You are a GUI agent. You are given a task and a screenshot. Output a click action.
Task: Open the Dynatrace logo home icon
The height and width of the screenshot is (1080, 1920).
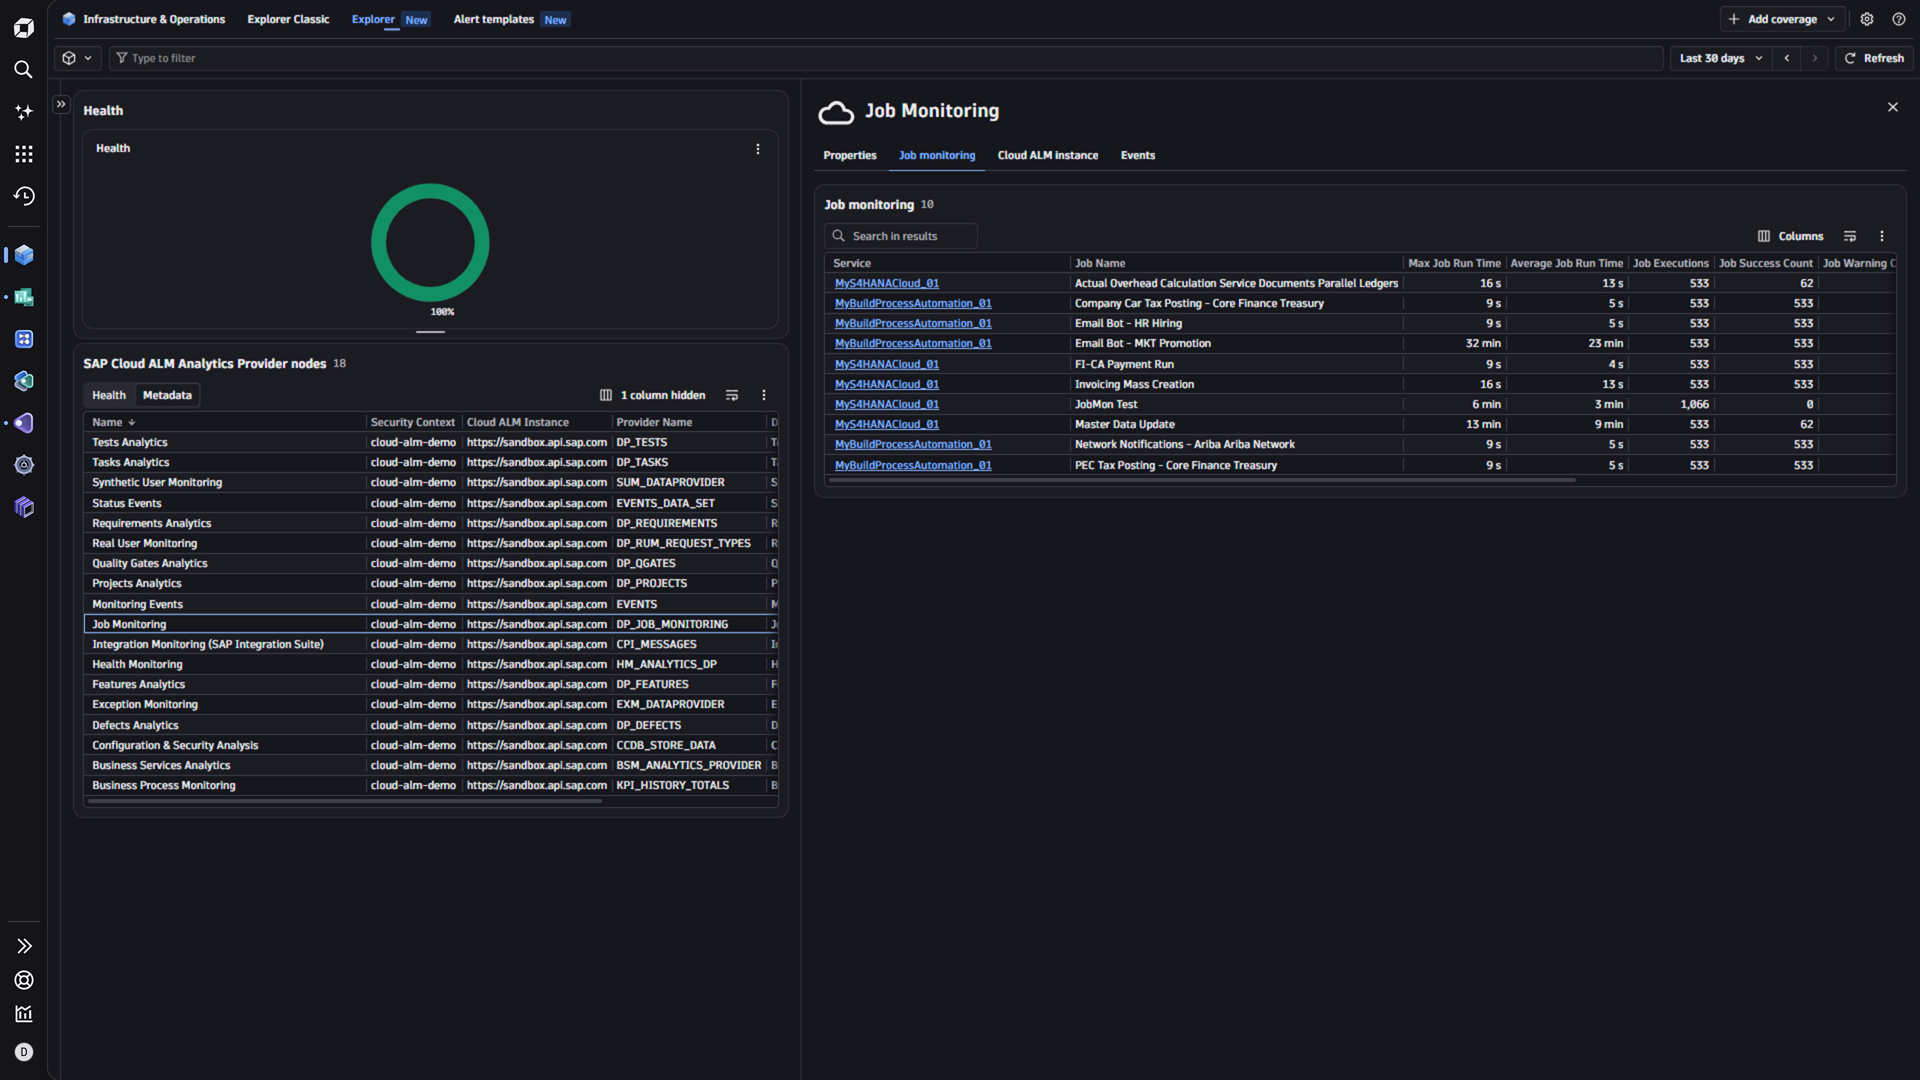tap(24, 28)
